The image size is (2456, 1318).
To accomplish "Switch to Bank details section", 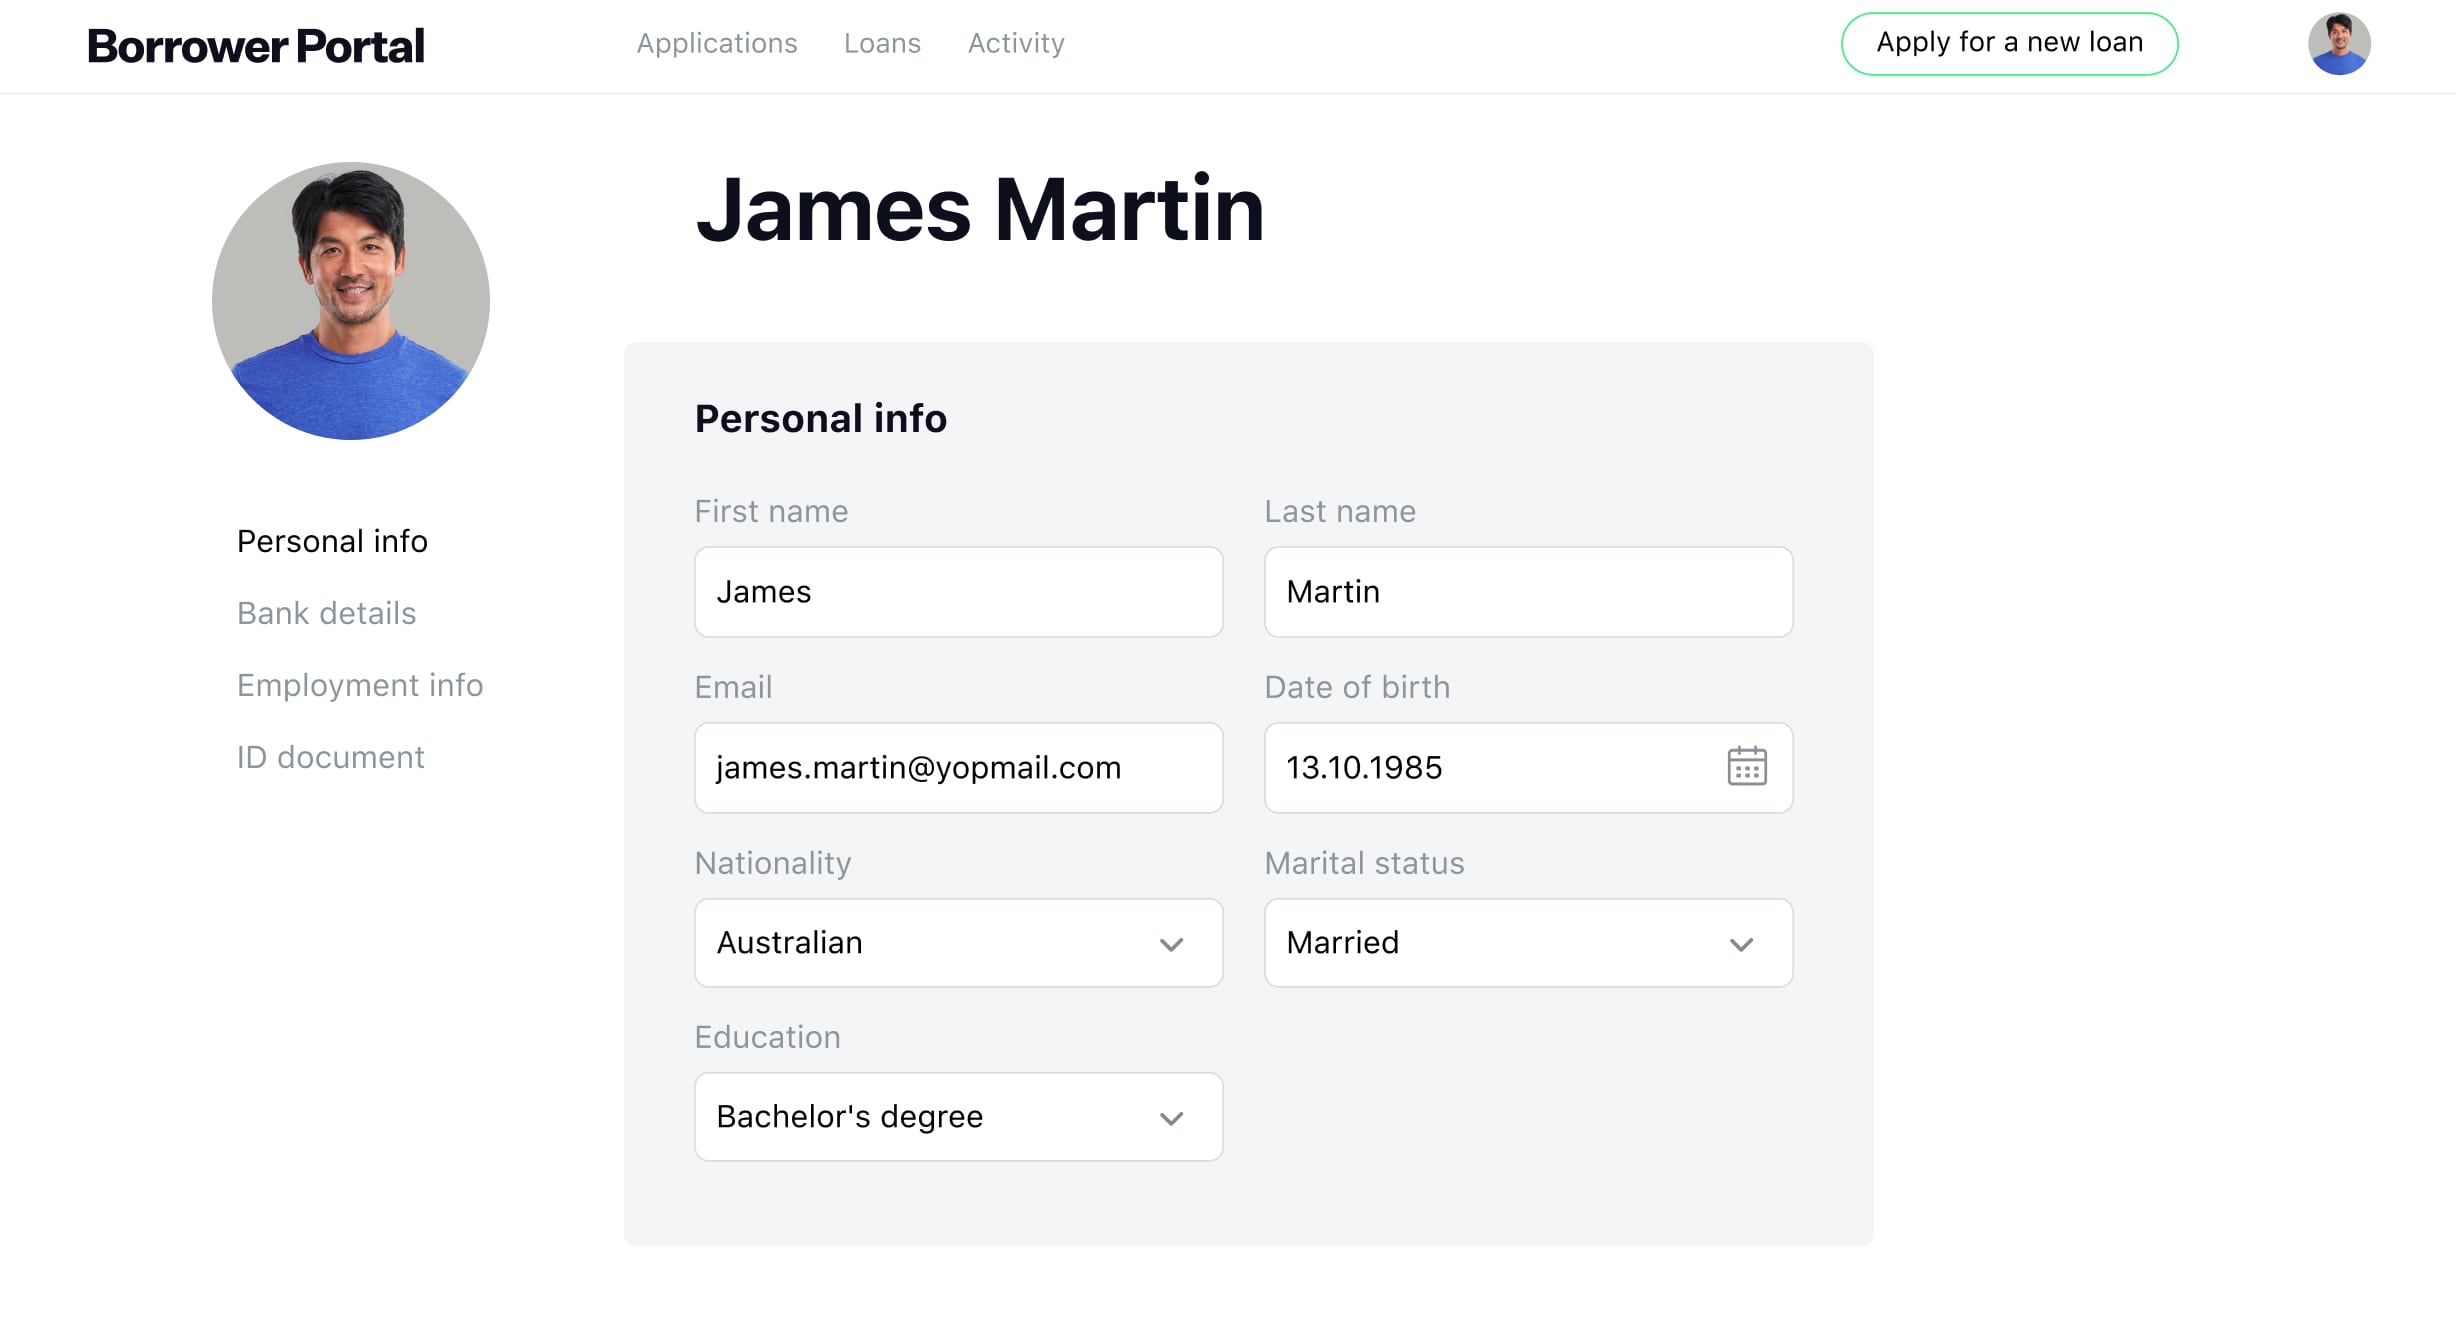I will tap(326, 613).
